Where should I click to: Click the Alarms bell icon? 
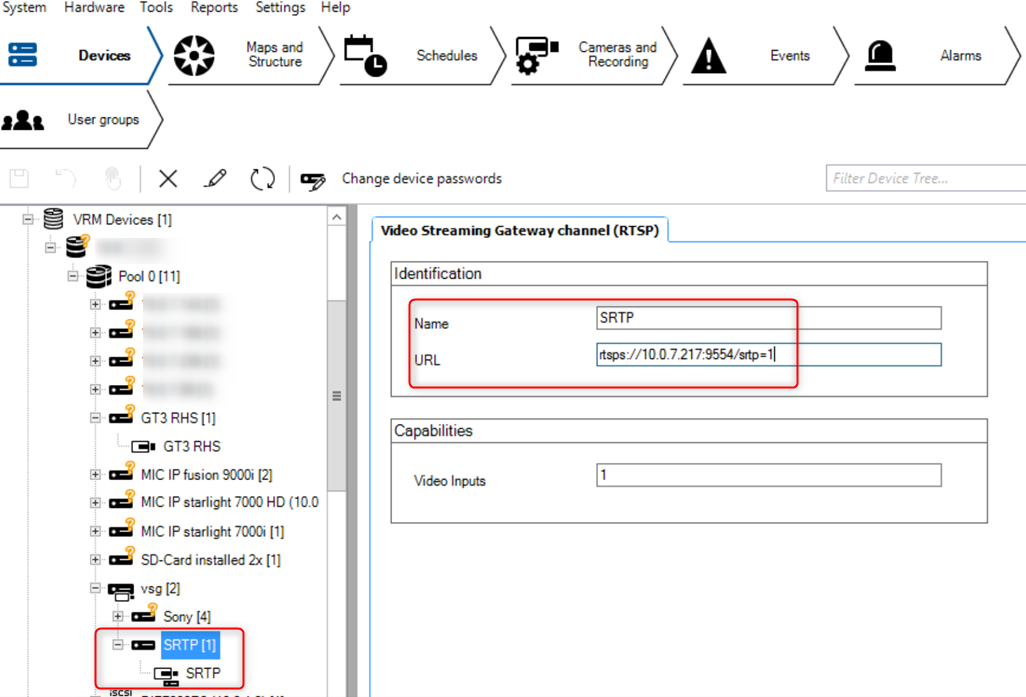[880, 55]
